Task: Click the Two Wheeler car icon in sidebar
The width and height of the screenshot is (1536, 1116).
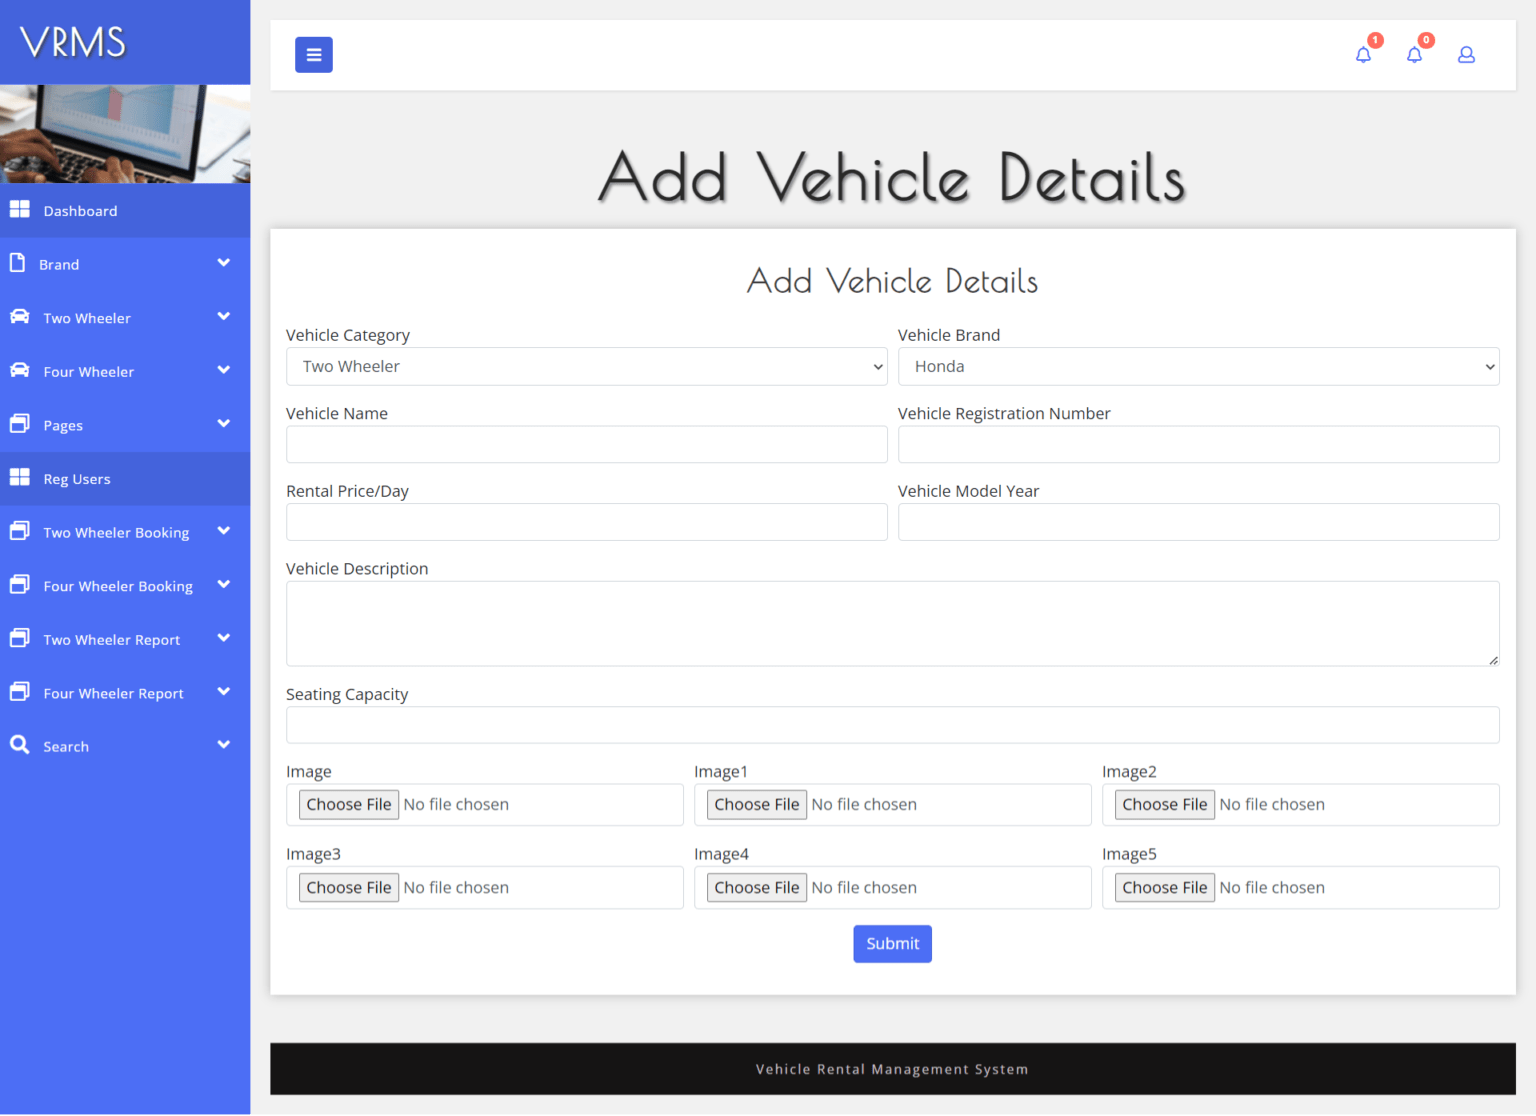Action: click(x=20, y=317)
